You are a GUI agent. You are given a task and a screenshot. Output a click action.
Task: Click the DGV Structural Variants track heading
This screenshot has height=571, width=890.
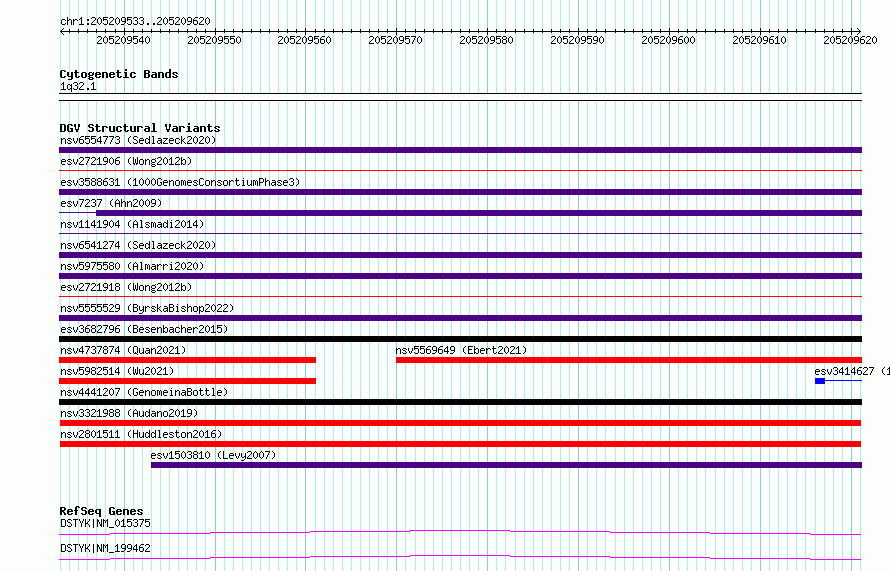click(140, 128)
